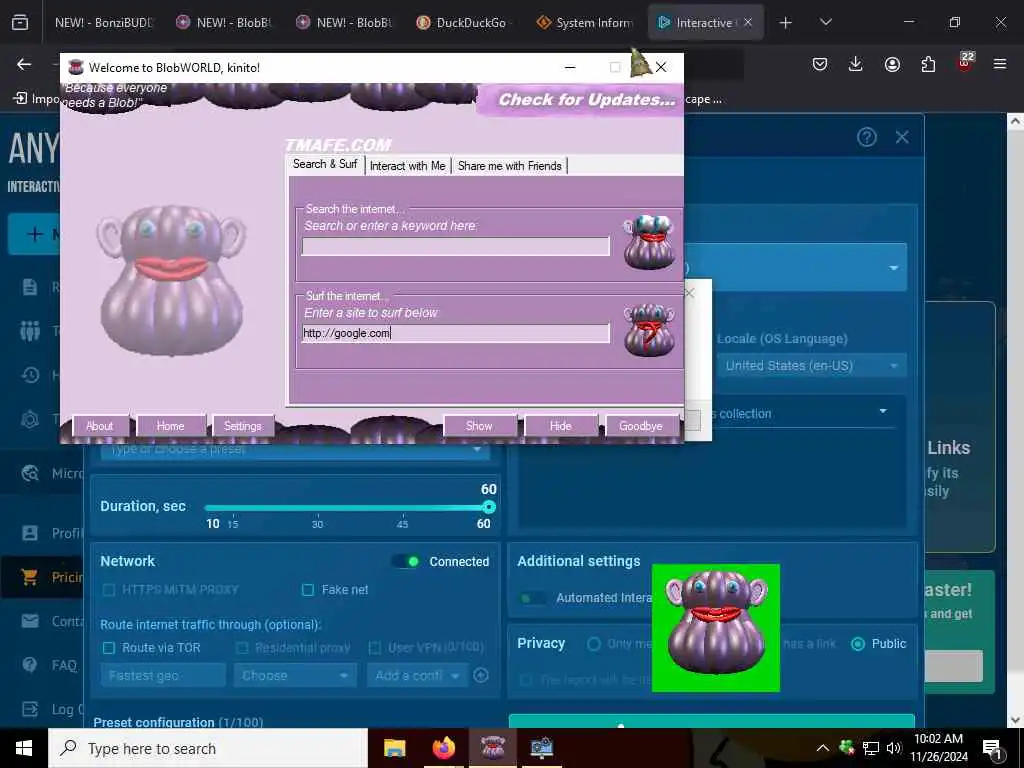
Task: Enable Route via TOR checkbox
Action: point(109,648)
